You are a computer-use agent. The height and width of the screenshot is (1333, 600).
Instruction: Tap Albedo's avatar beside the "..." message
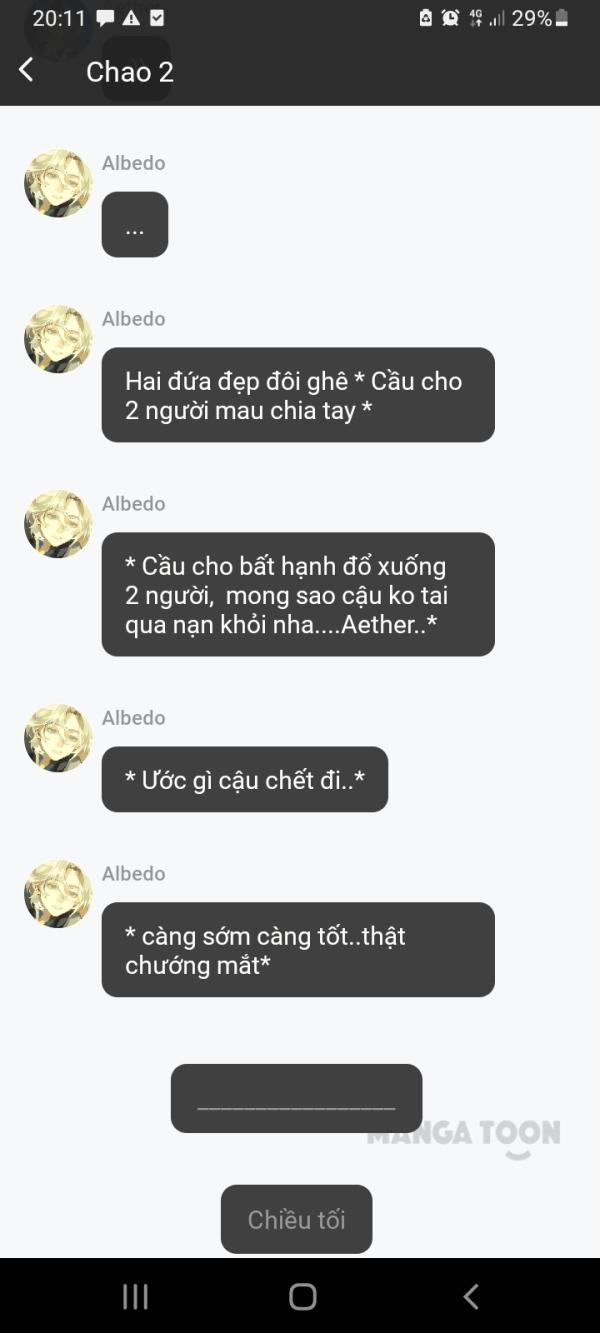[58, 184]
